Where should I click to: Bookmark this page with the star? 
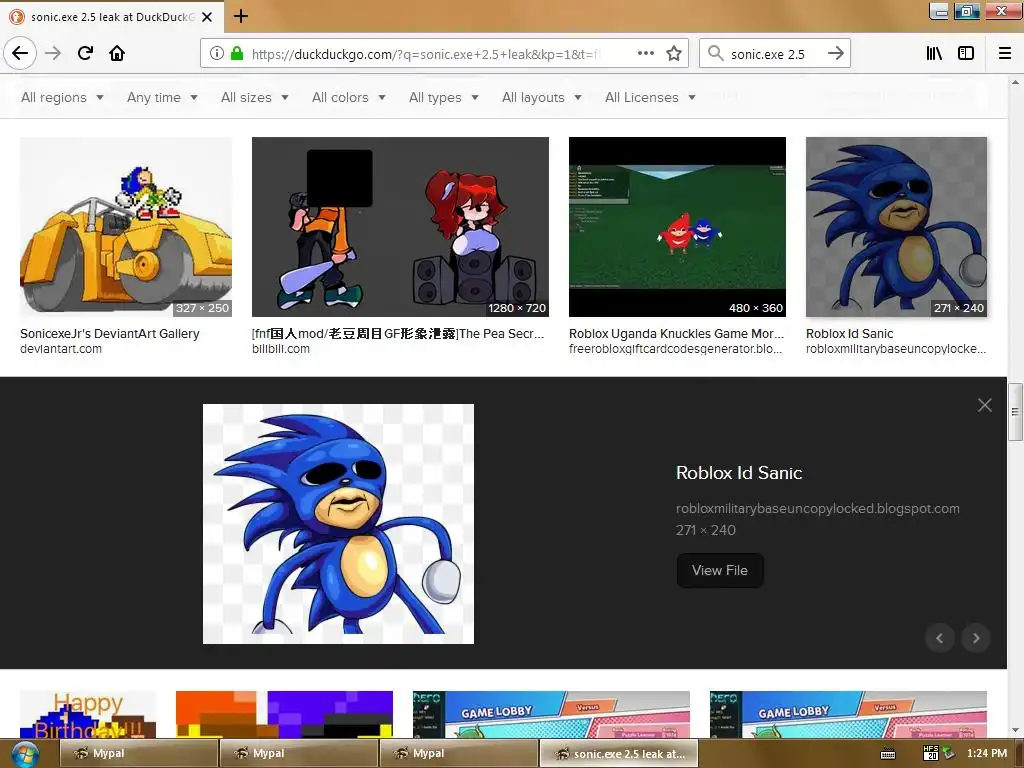[674, 53]
